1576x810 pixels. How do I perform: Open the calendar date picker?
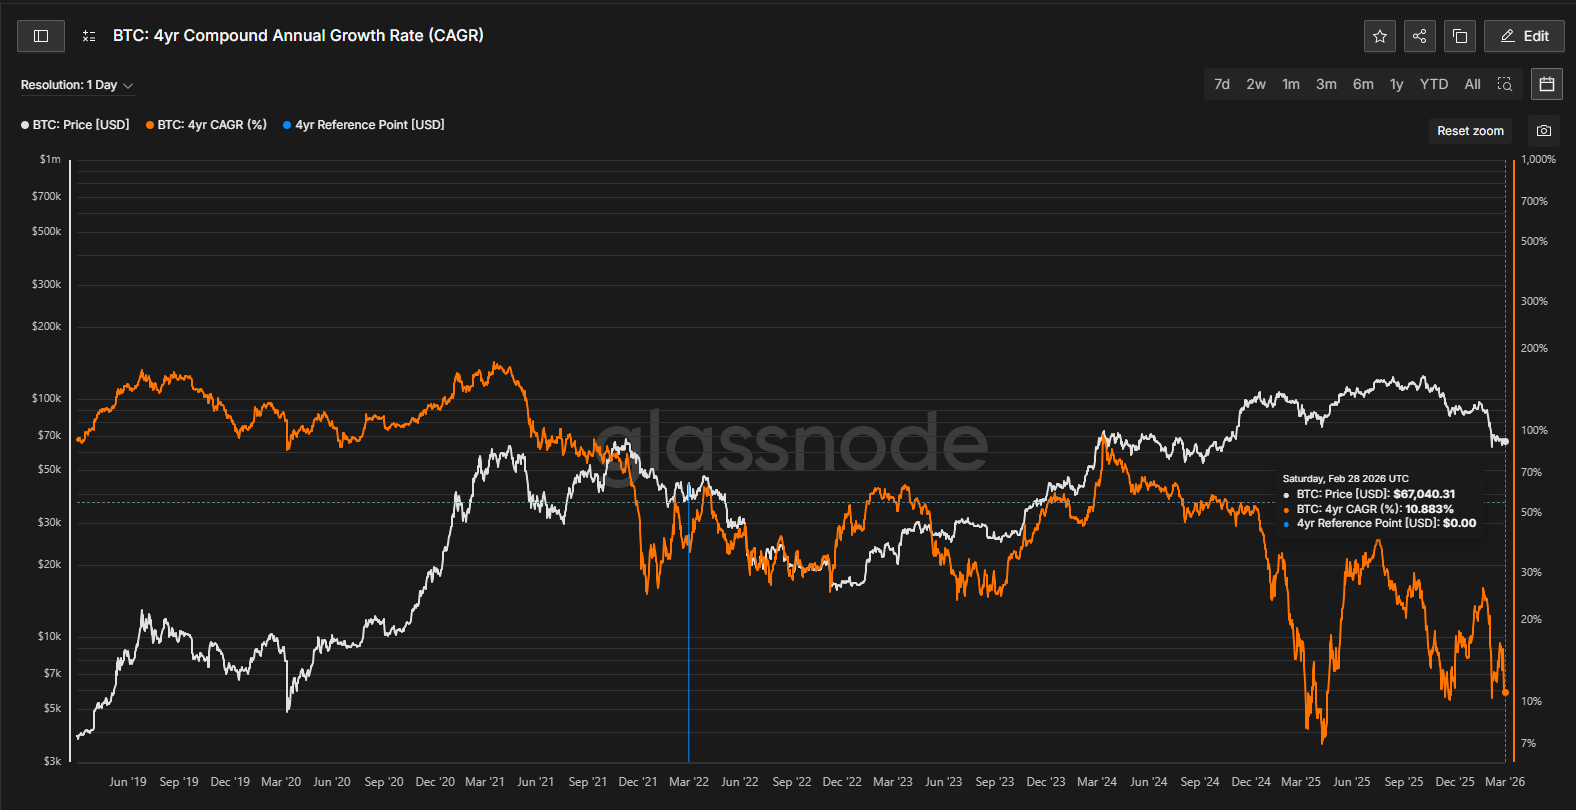pyautogui.click(x=1546, y=84)
